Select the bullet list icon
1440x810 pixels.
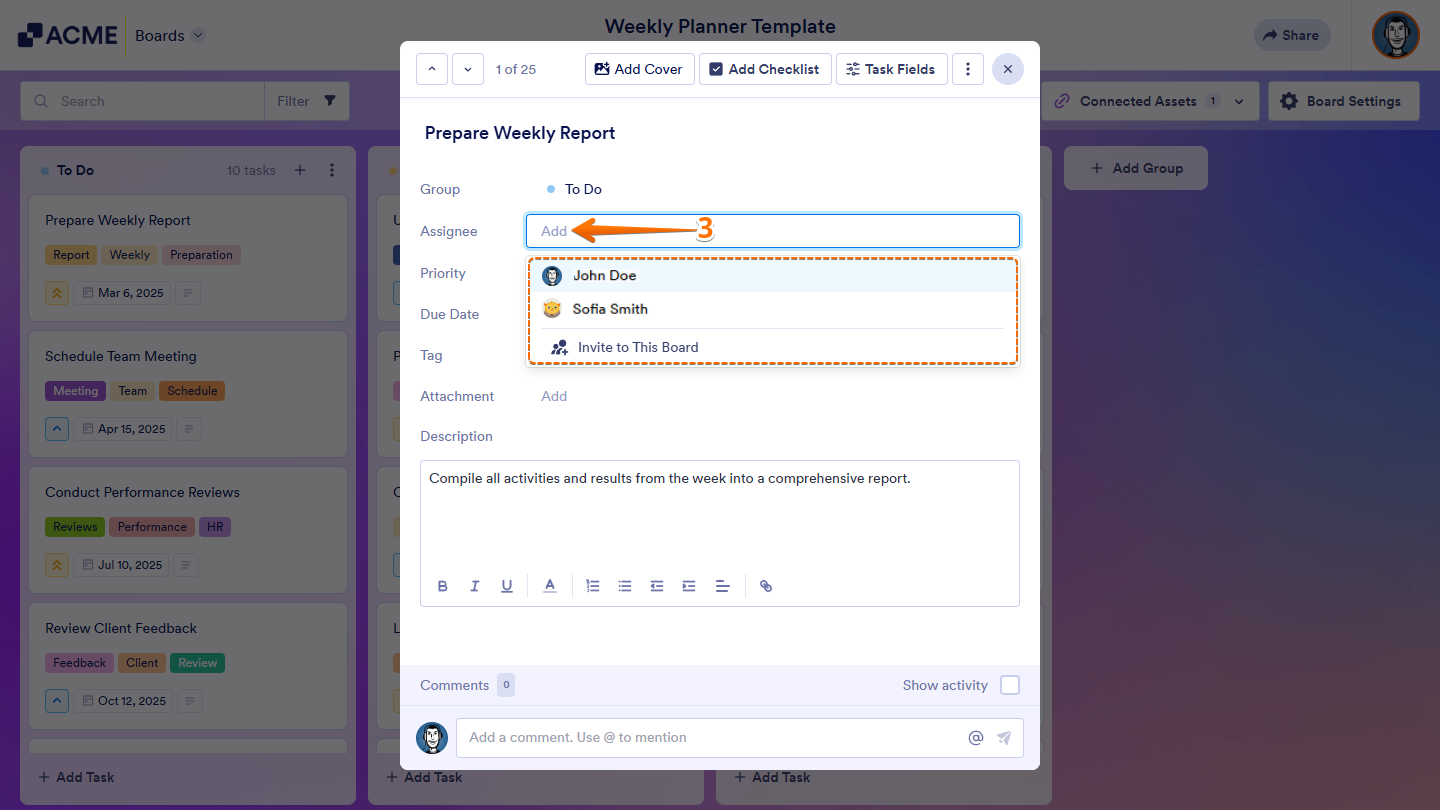(x=625, y=585)
